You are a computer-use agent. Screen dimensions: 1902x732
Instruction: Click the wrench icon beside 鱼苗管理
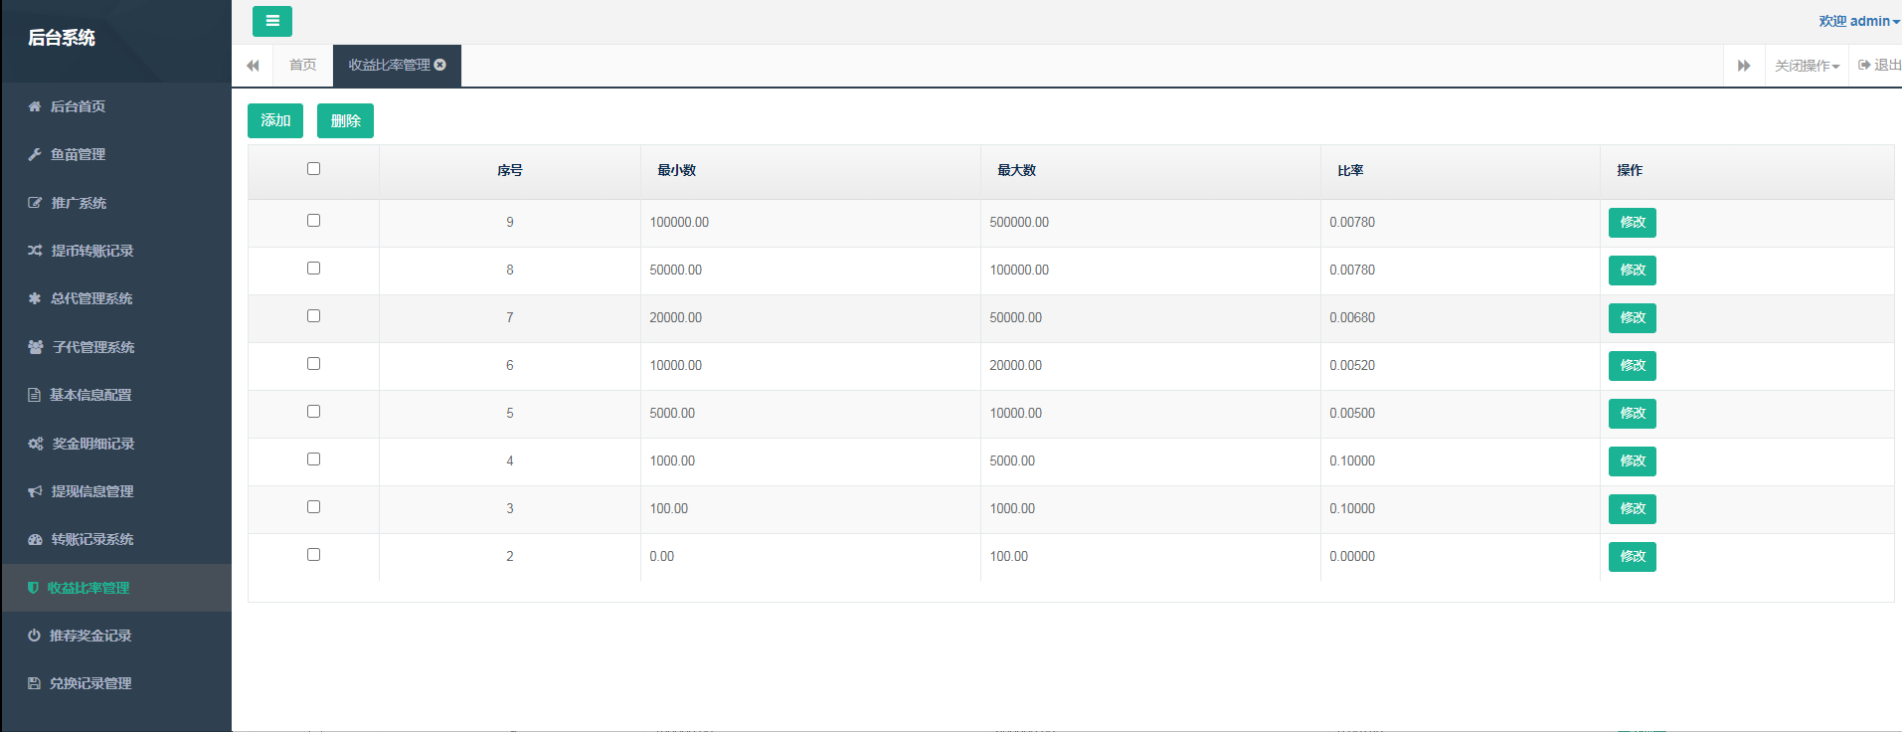click(x=35, y=154)
